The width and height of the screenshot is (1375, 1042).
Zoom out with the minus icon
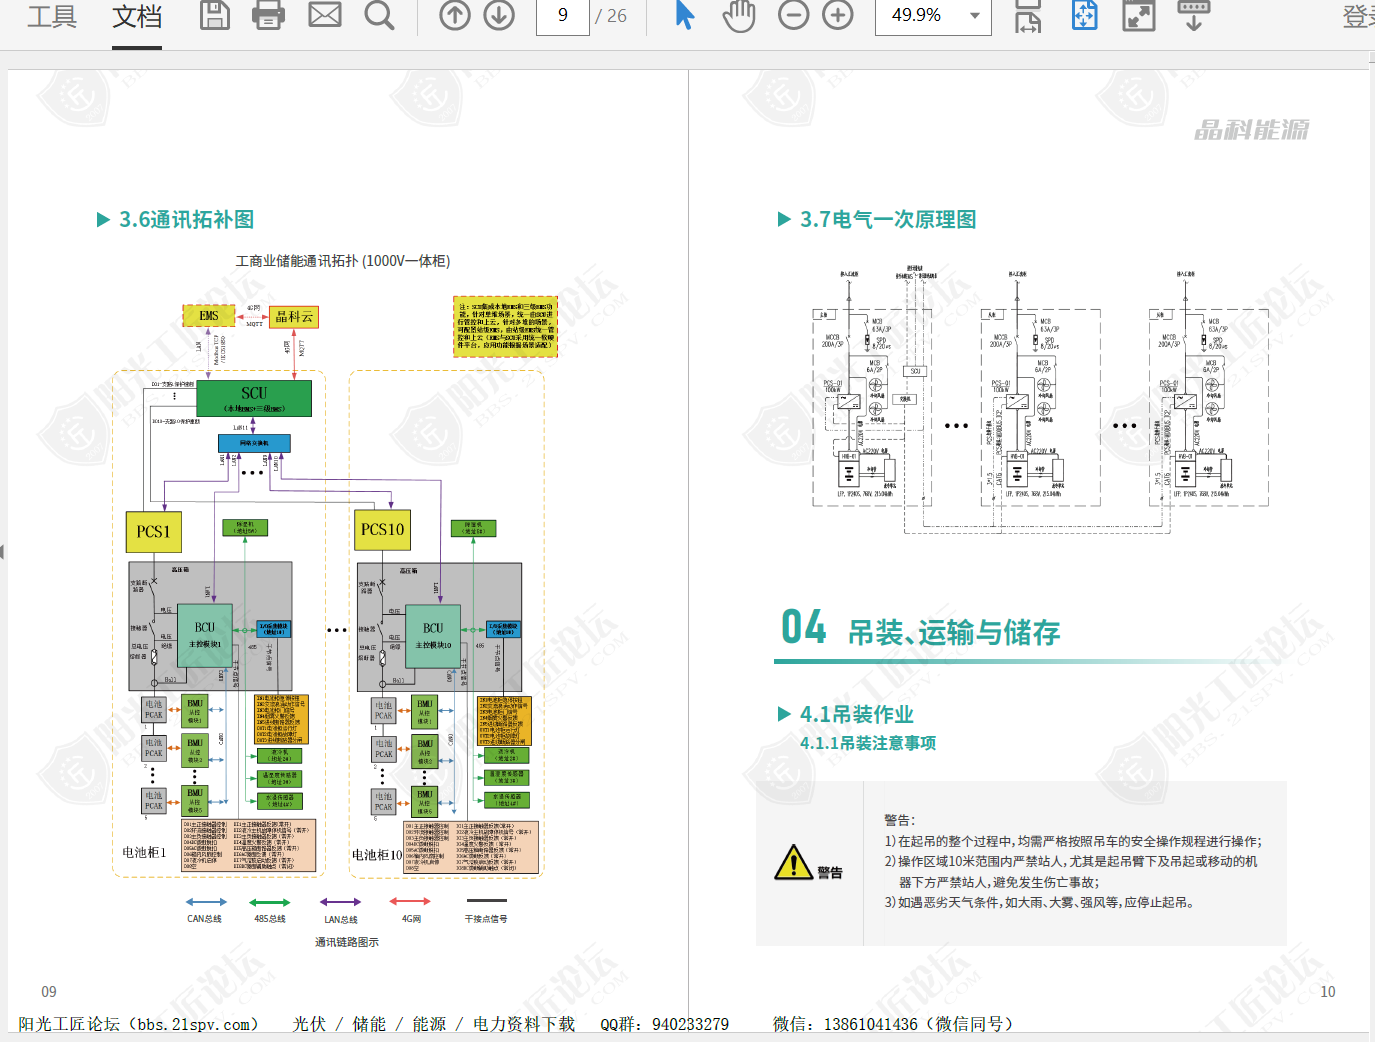pyautogui.click(x=793, y=15)
